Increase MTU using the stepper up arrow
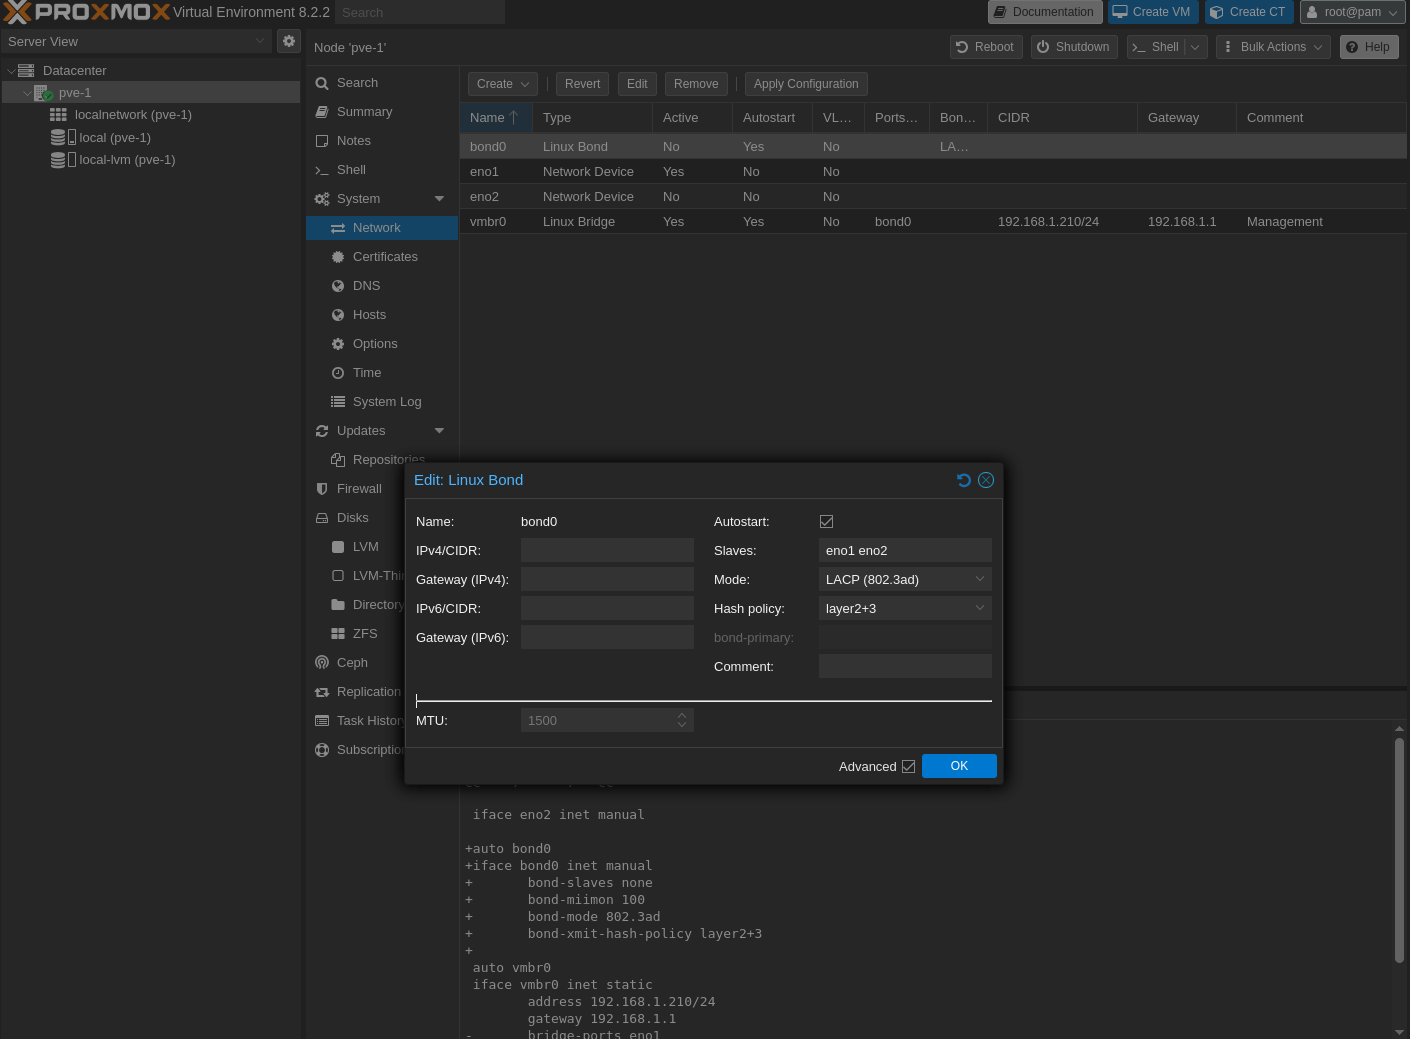Image resolution: width=1410 pixels, height=1039 pixels. (682, 715)
